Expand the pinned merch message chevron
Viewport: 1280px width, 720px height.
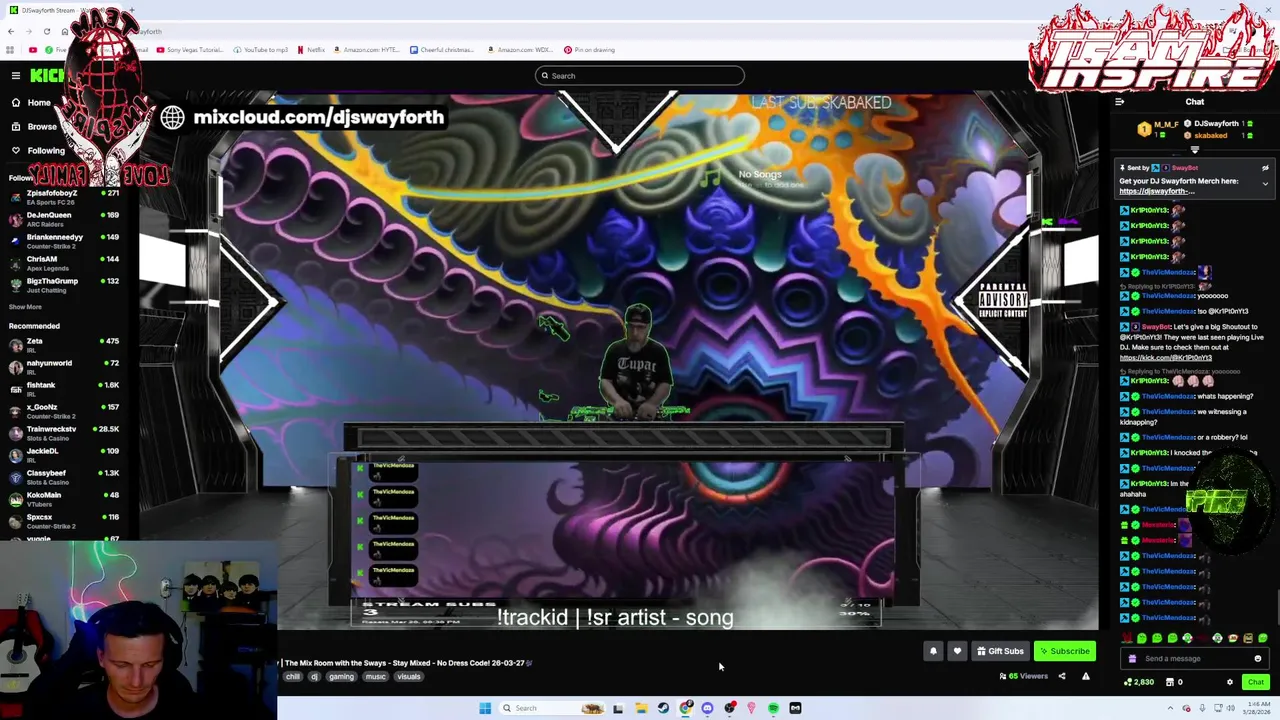(x=1265, y=184)
